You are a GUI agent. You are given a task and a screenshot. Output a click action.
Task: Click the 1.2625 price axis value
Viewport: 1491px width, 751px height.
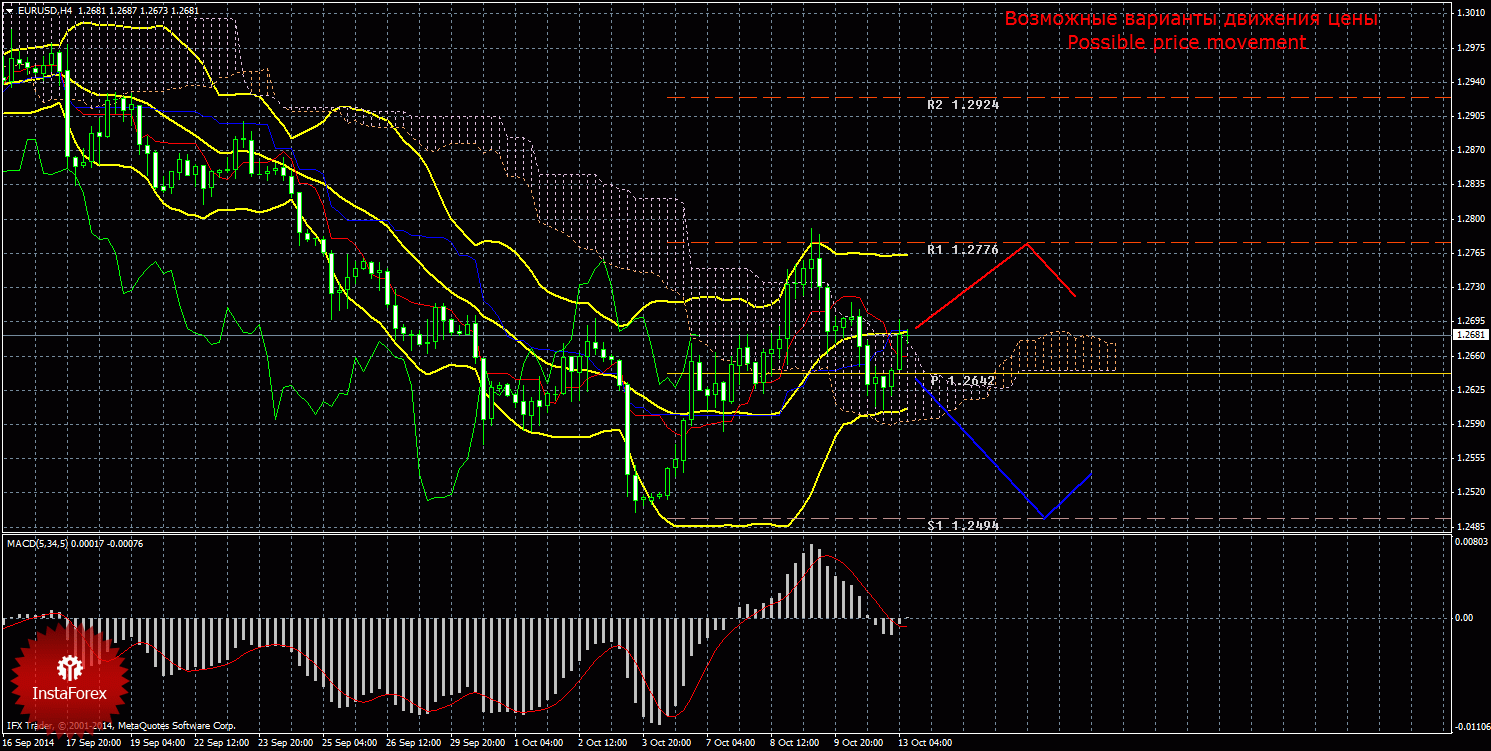coord(1470,390)
